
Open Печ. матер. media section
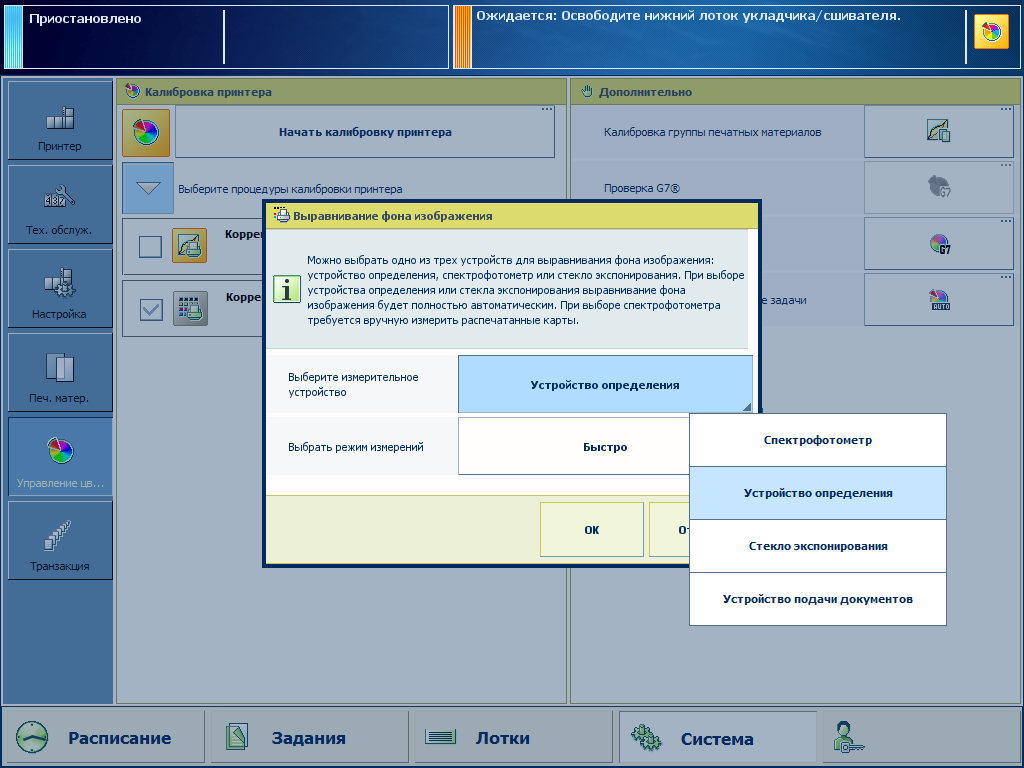pyautogui.click(x=60, y=373)
